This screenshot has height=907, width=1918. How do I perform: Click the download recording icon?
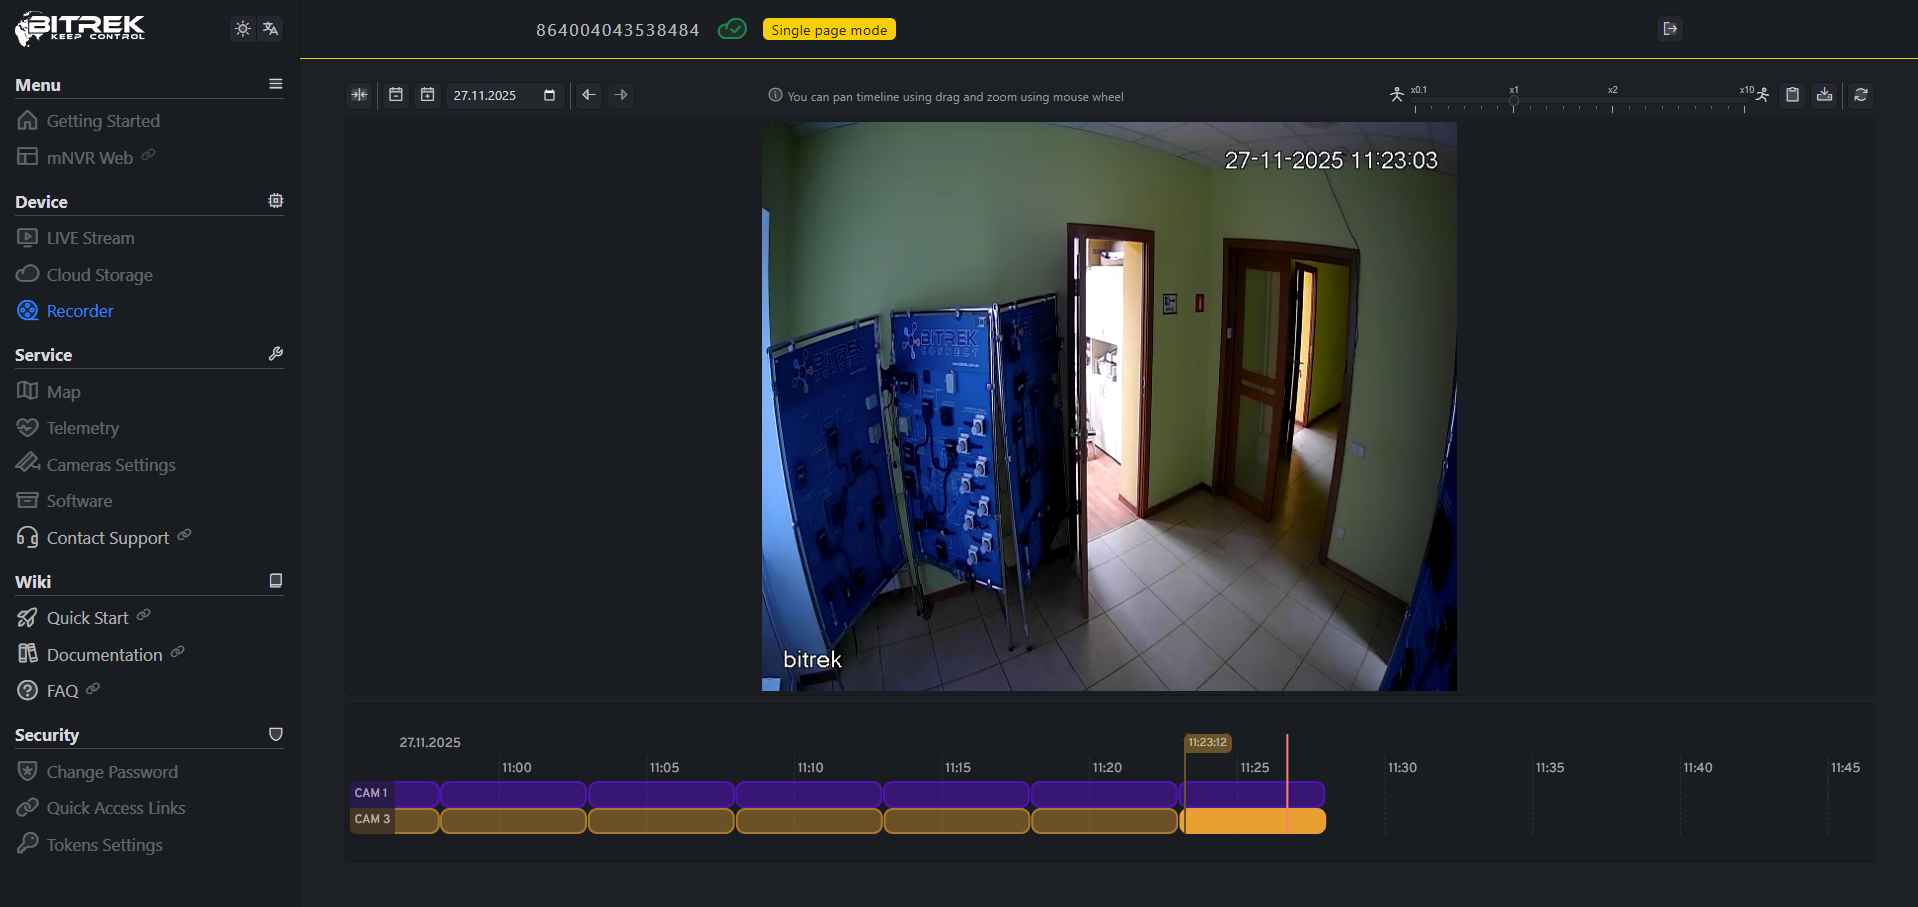pyautogui.click(x=1825, y=95)
